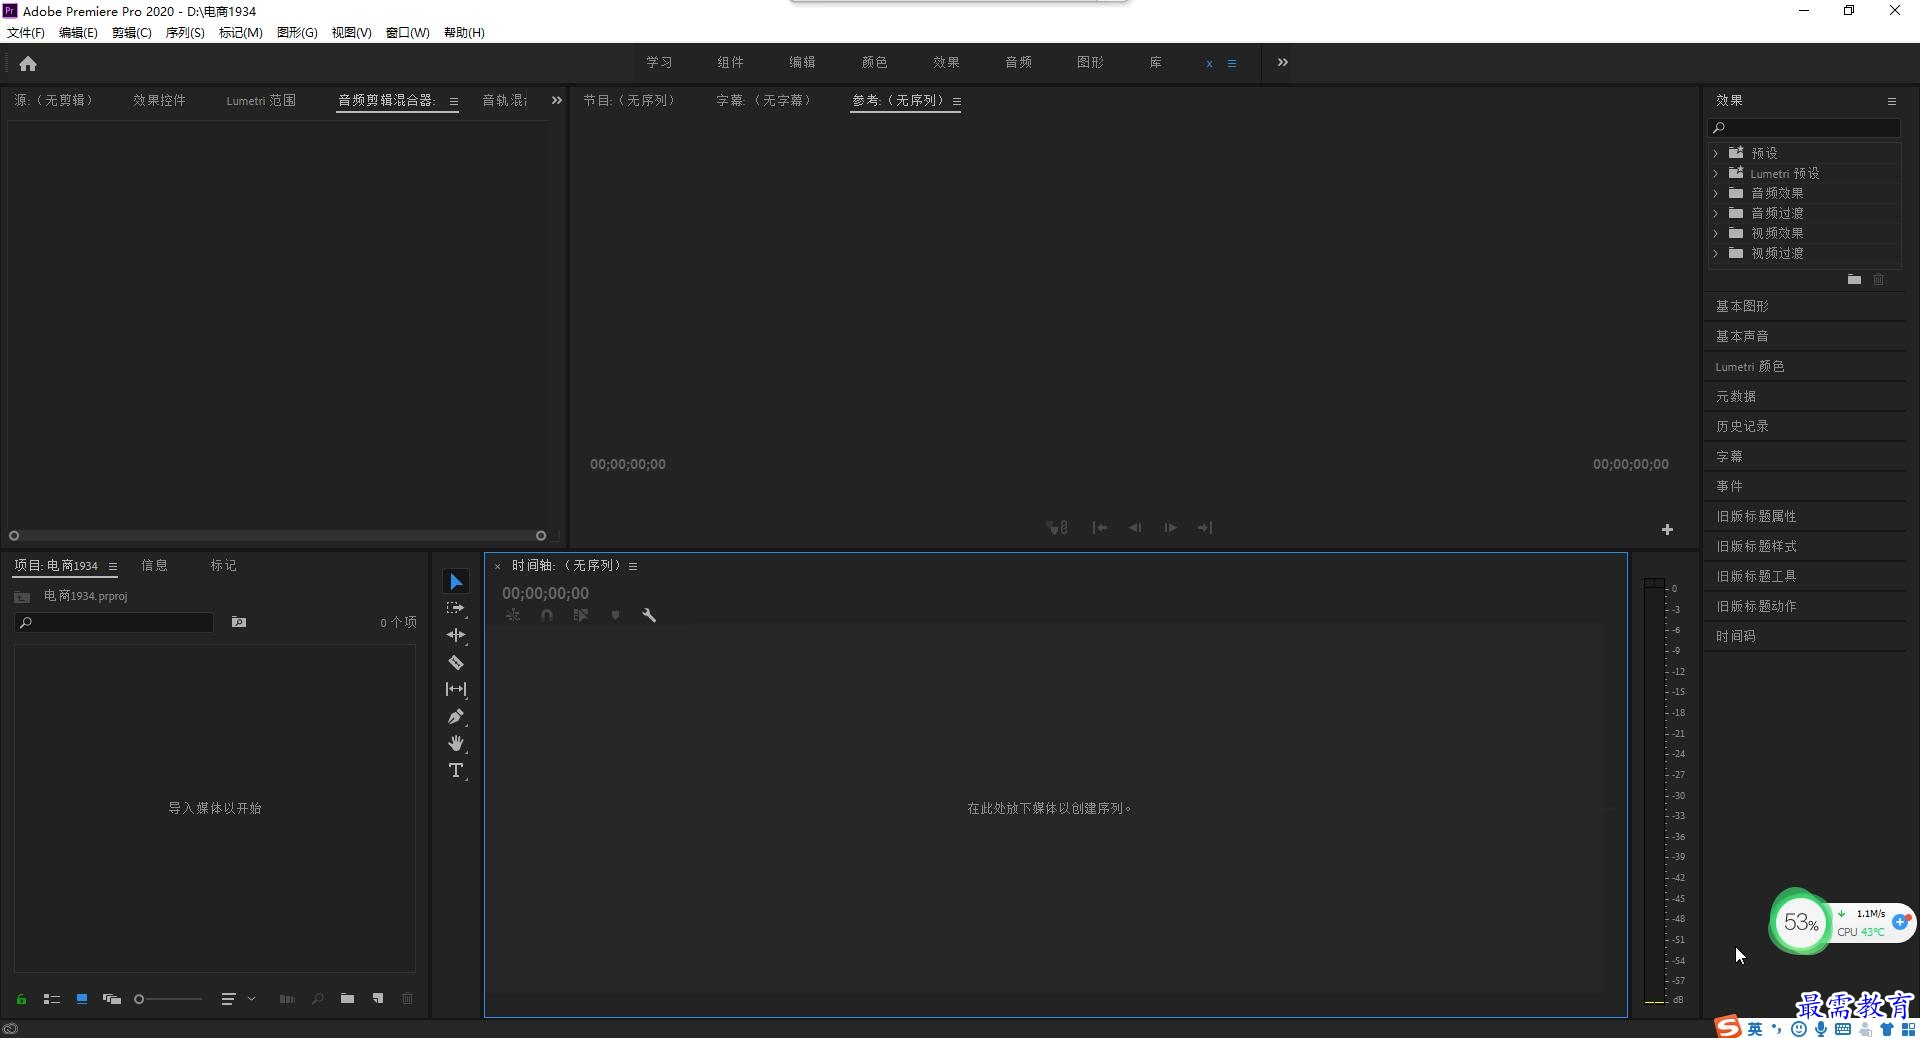The image size is (1920, 1038).
Task: Click Step Forward one frame button
Action: click(1170, 527)
